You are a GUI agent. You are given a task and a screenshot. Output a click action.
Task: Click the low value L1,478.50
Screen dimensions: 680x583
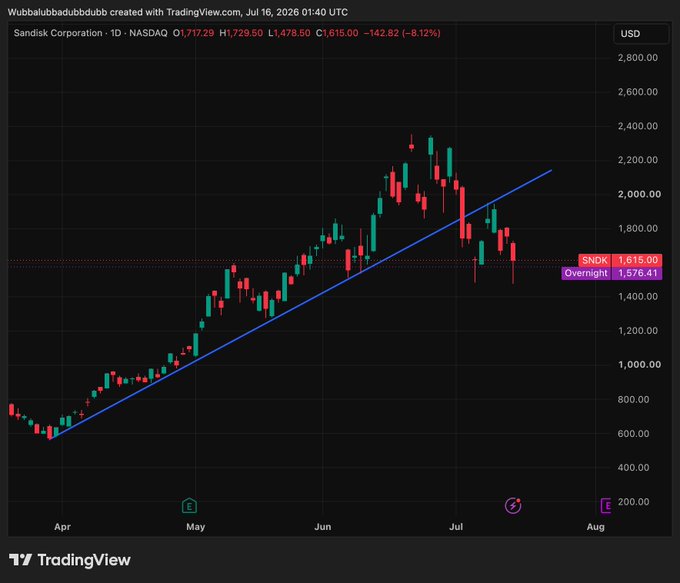pyautogui.click(x=289, y=33)
